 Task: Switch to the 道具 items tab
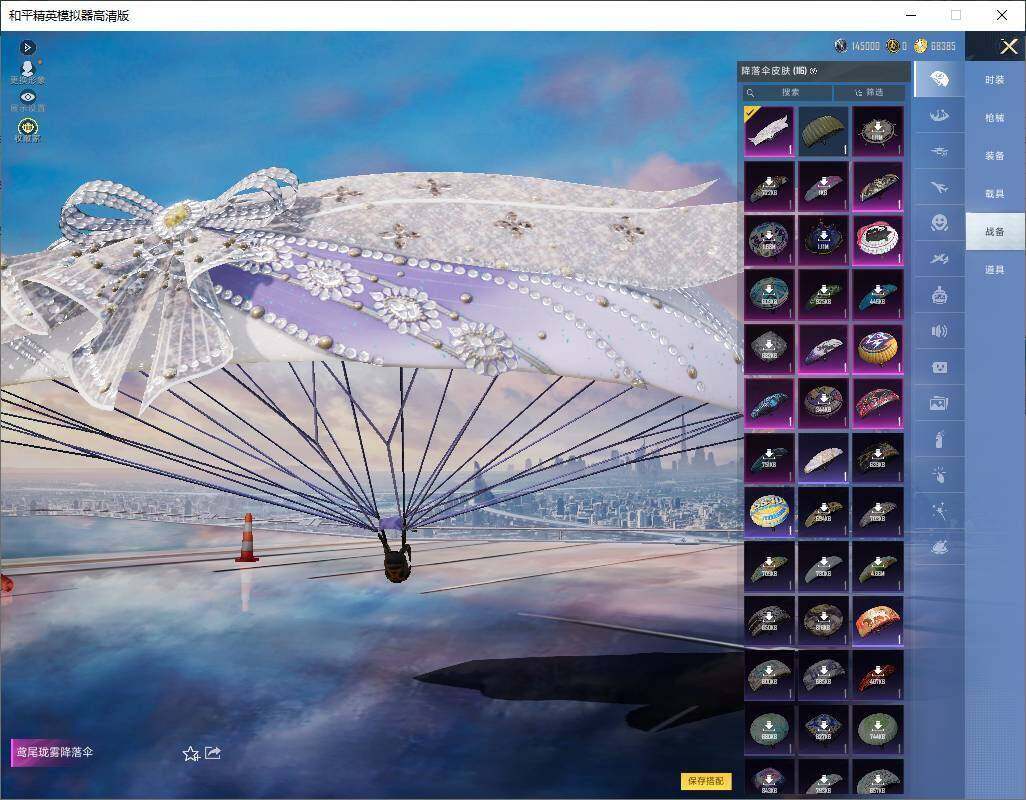[x=995, y=270]
